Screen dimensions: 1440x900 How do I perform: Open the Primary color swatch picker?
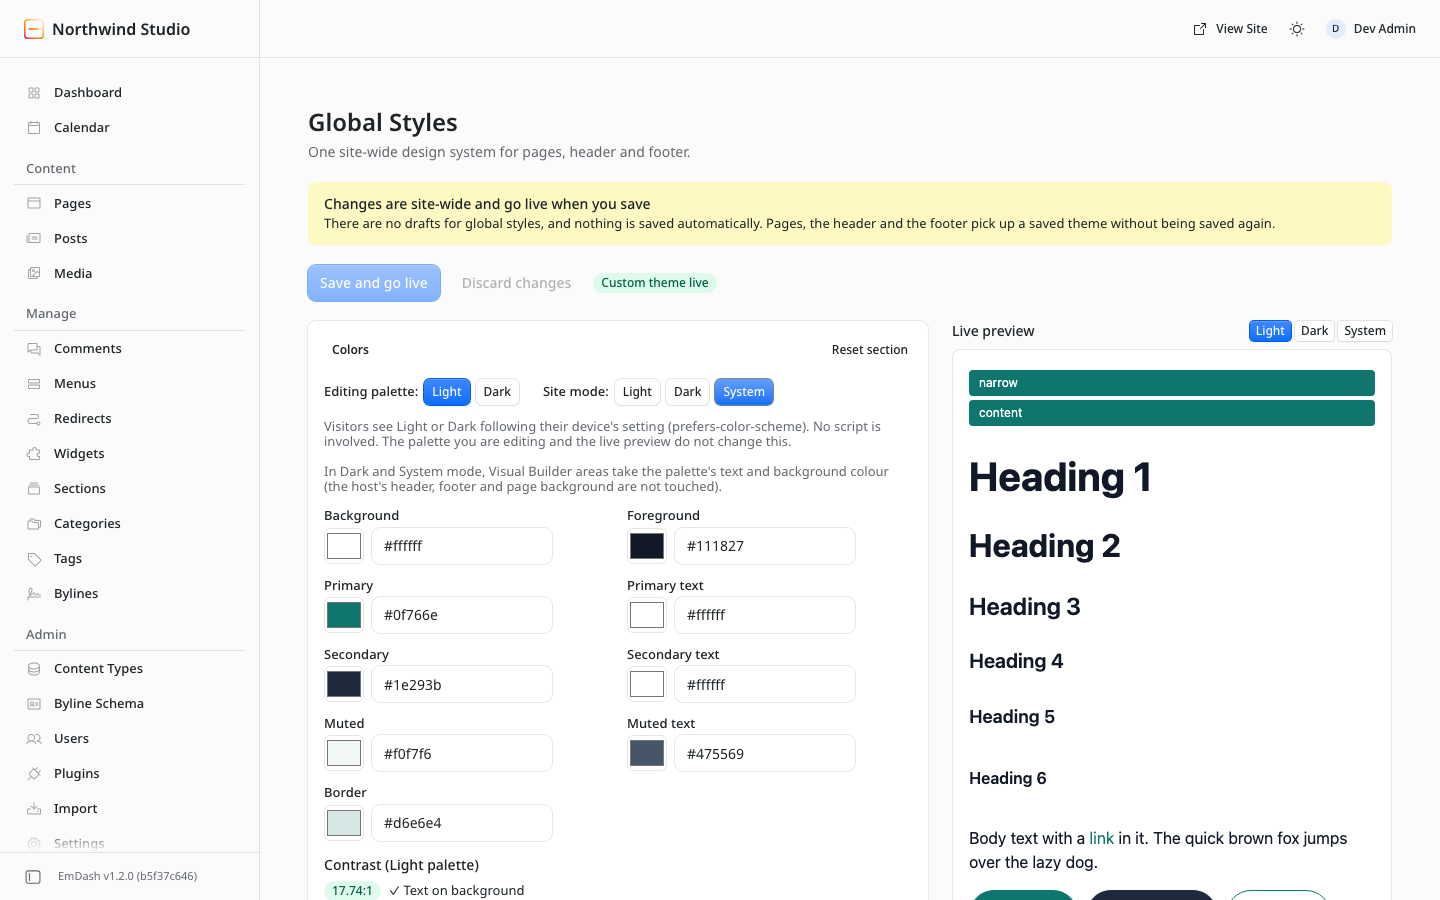tap(344, 615)
